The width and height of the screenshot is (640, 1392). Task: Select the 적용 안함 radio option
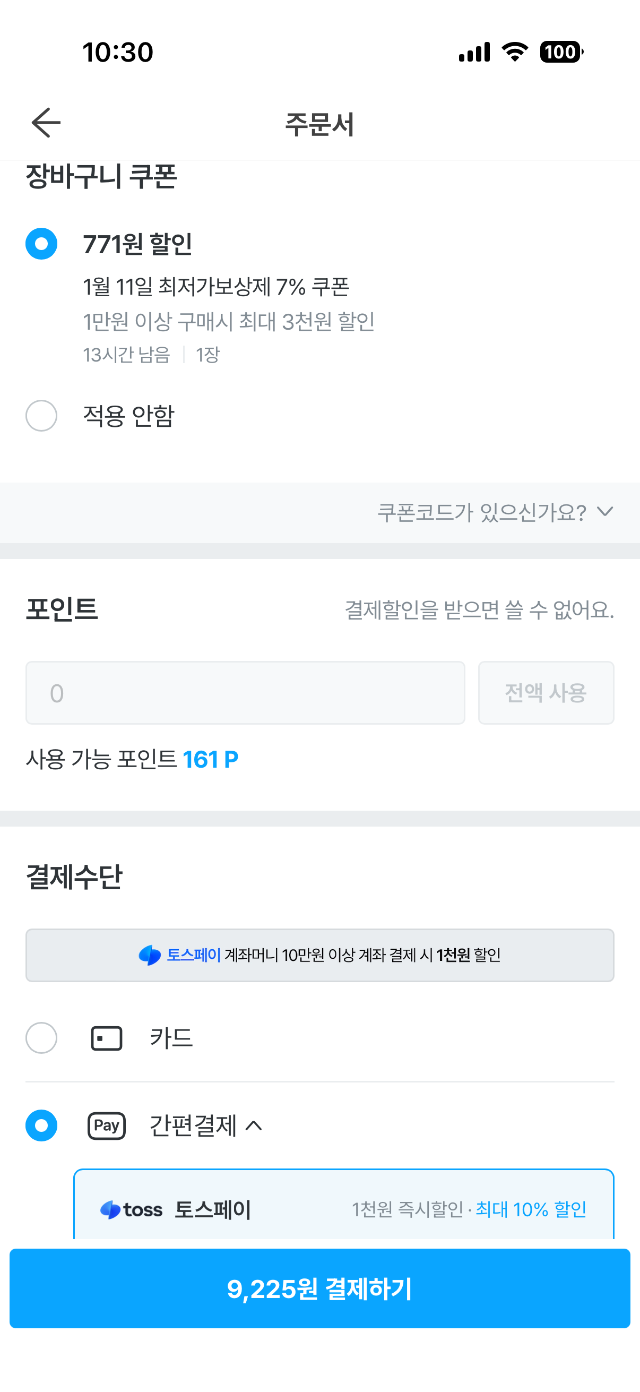coord(41,416)
